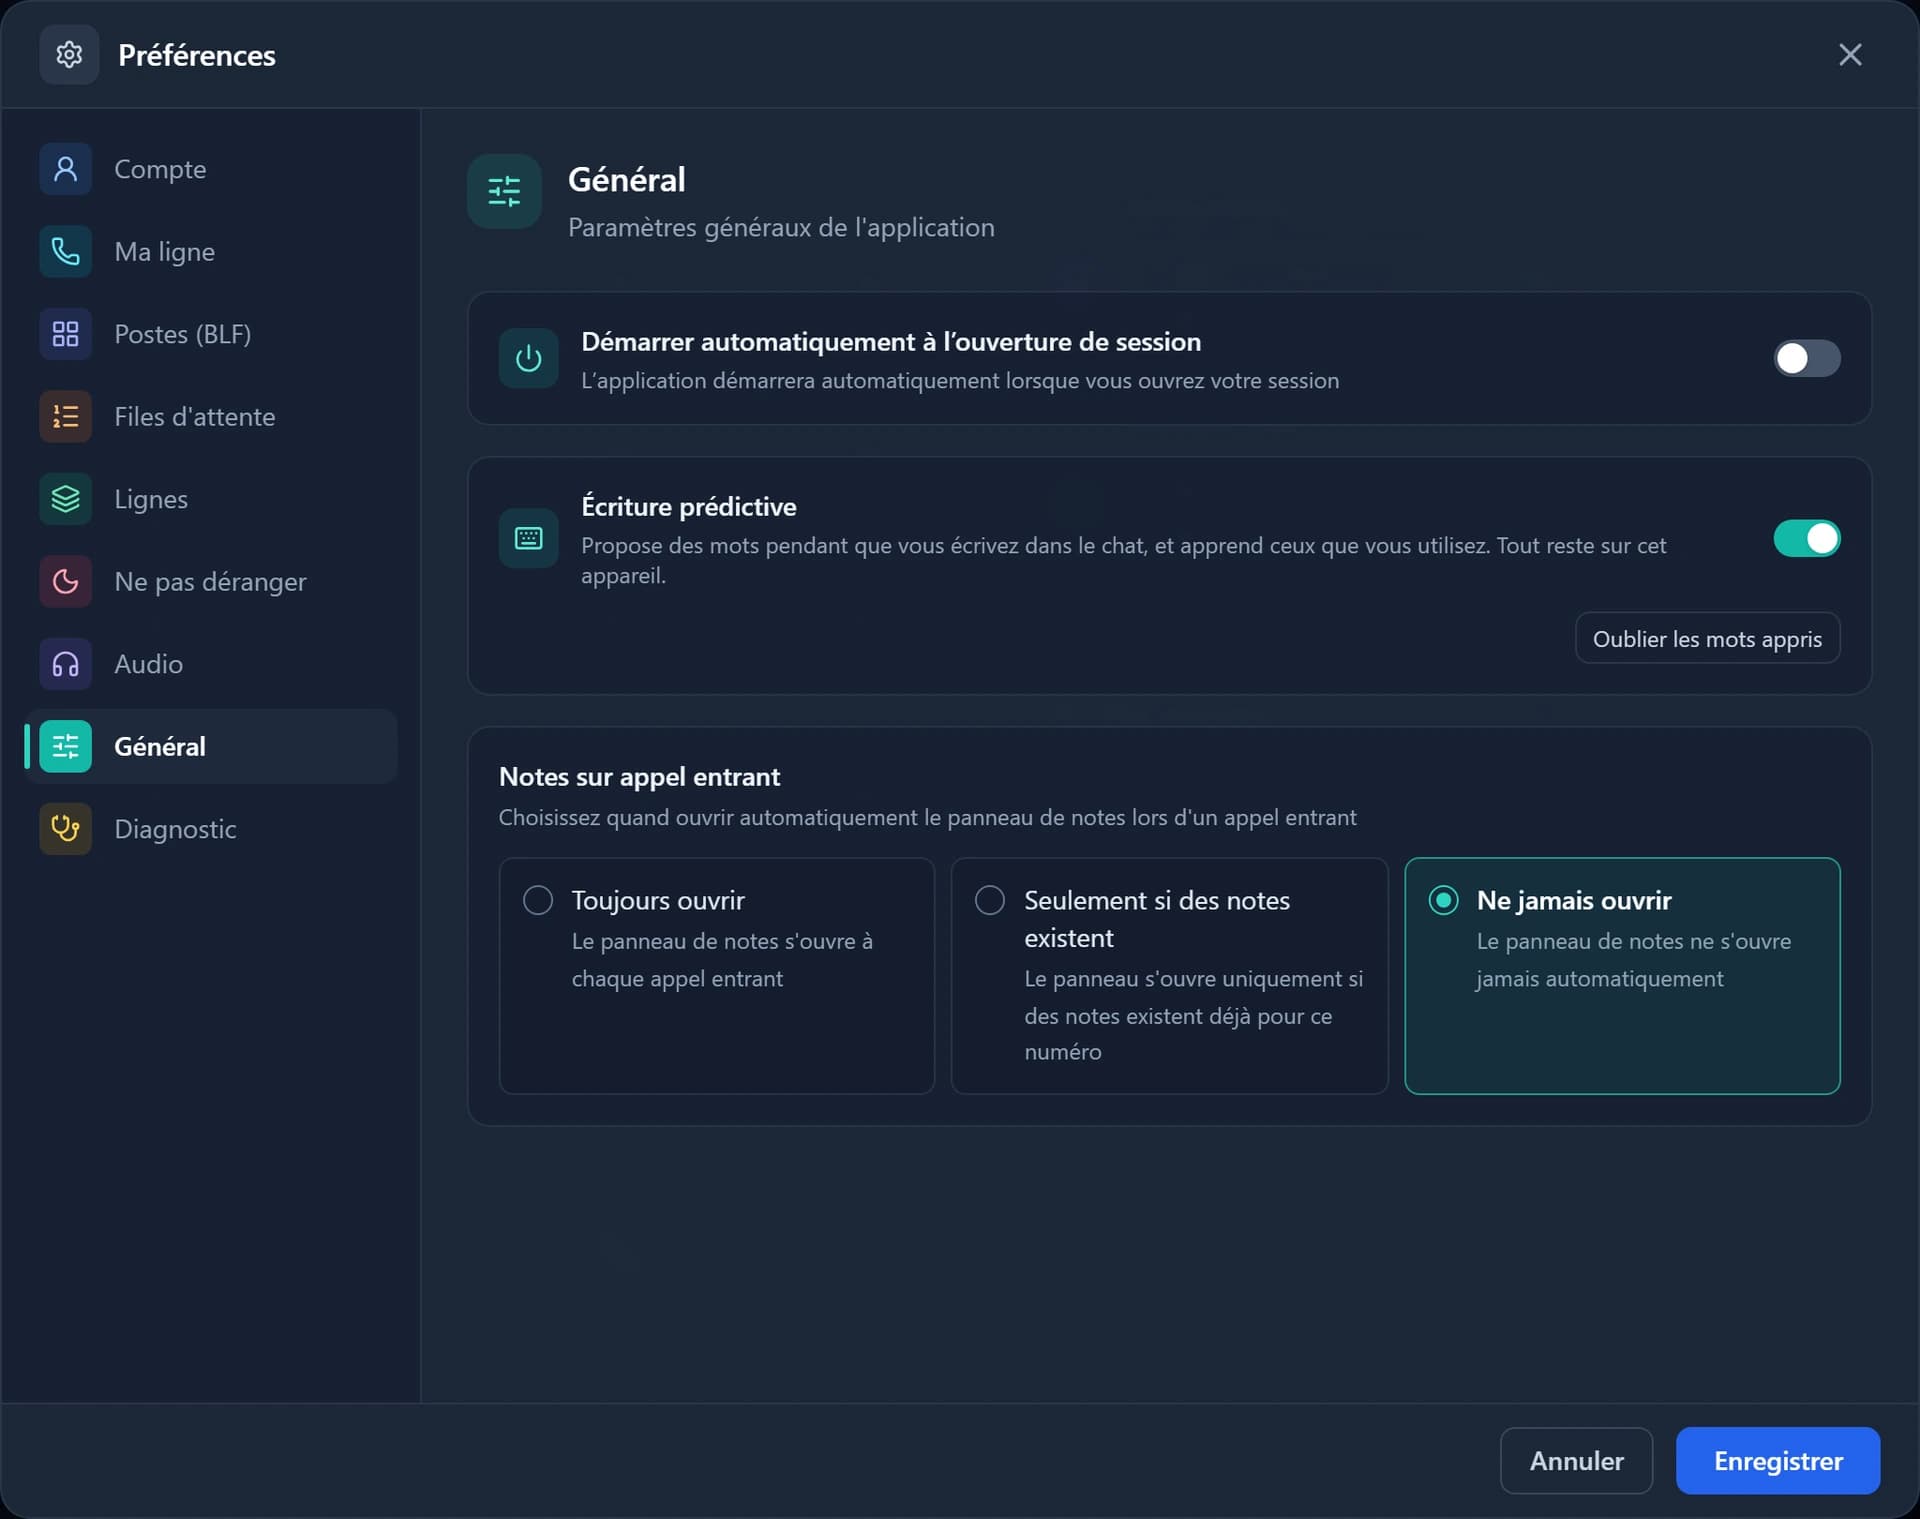Click the Files d'attente list icon
The height and width of the screenshot is (1519, 1920).
pos(65,416)
